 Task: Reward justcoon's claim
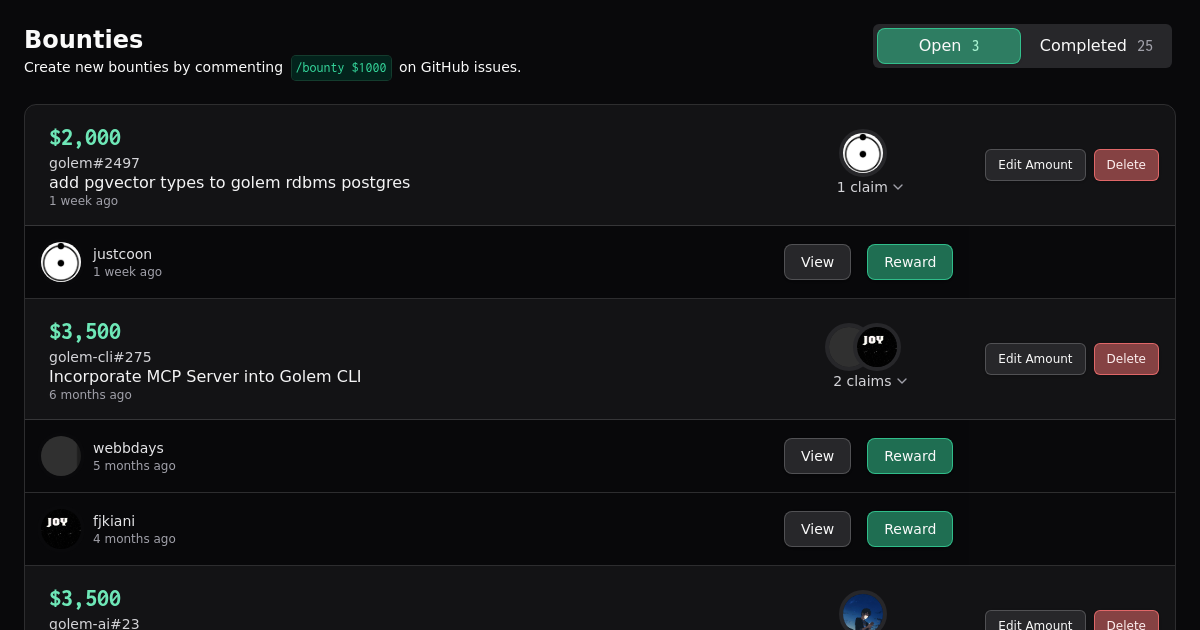910,262
